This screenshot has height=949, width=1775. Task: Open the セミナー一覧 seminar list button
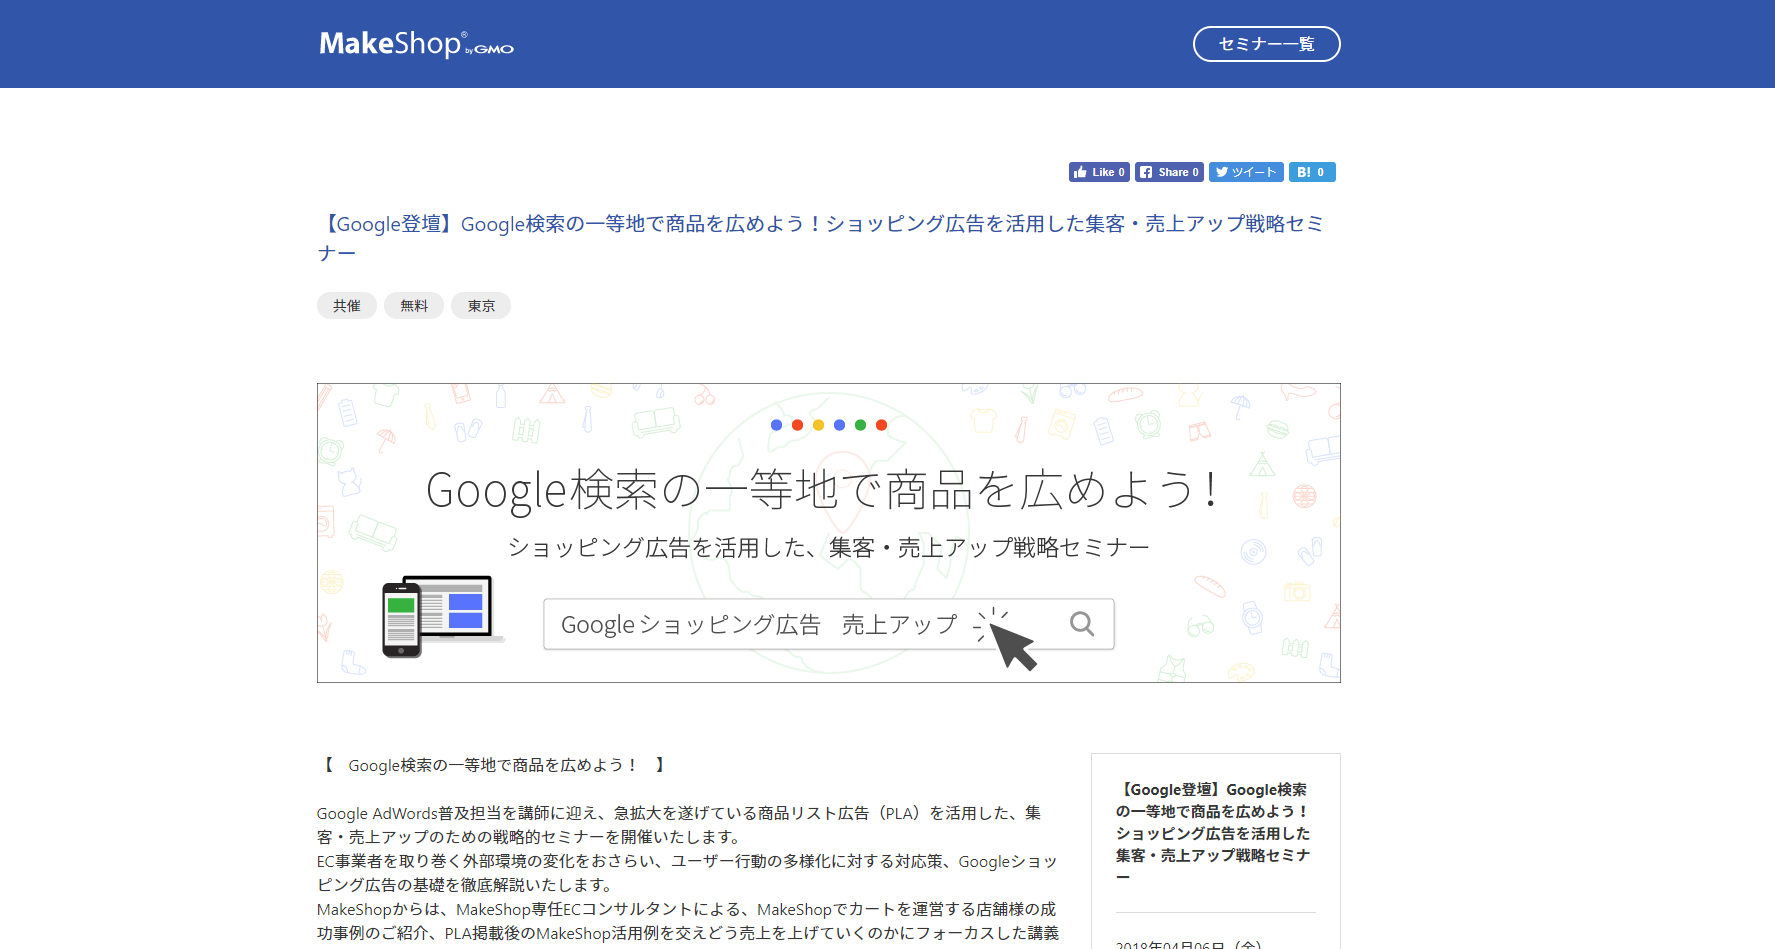click(1266, 44)
